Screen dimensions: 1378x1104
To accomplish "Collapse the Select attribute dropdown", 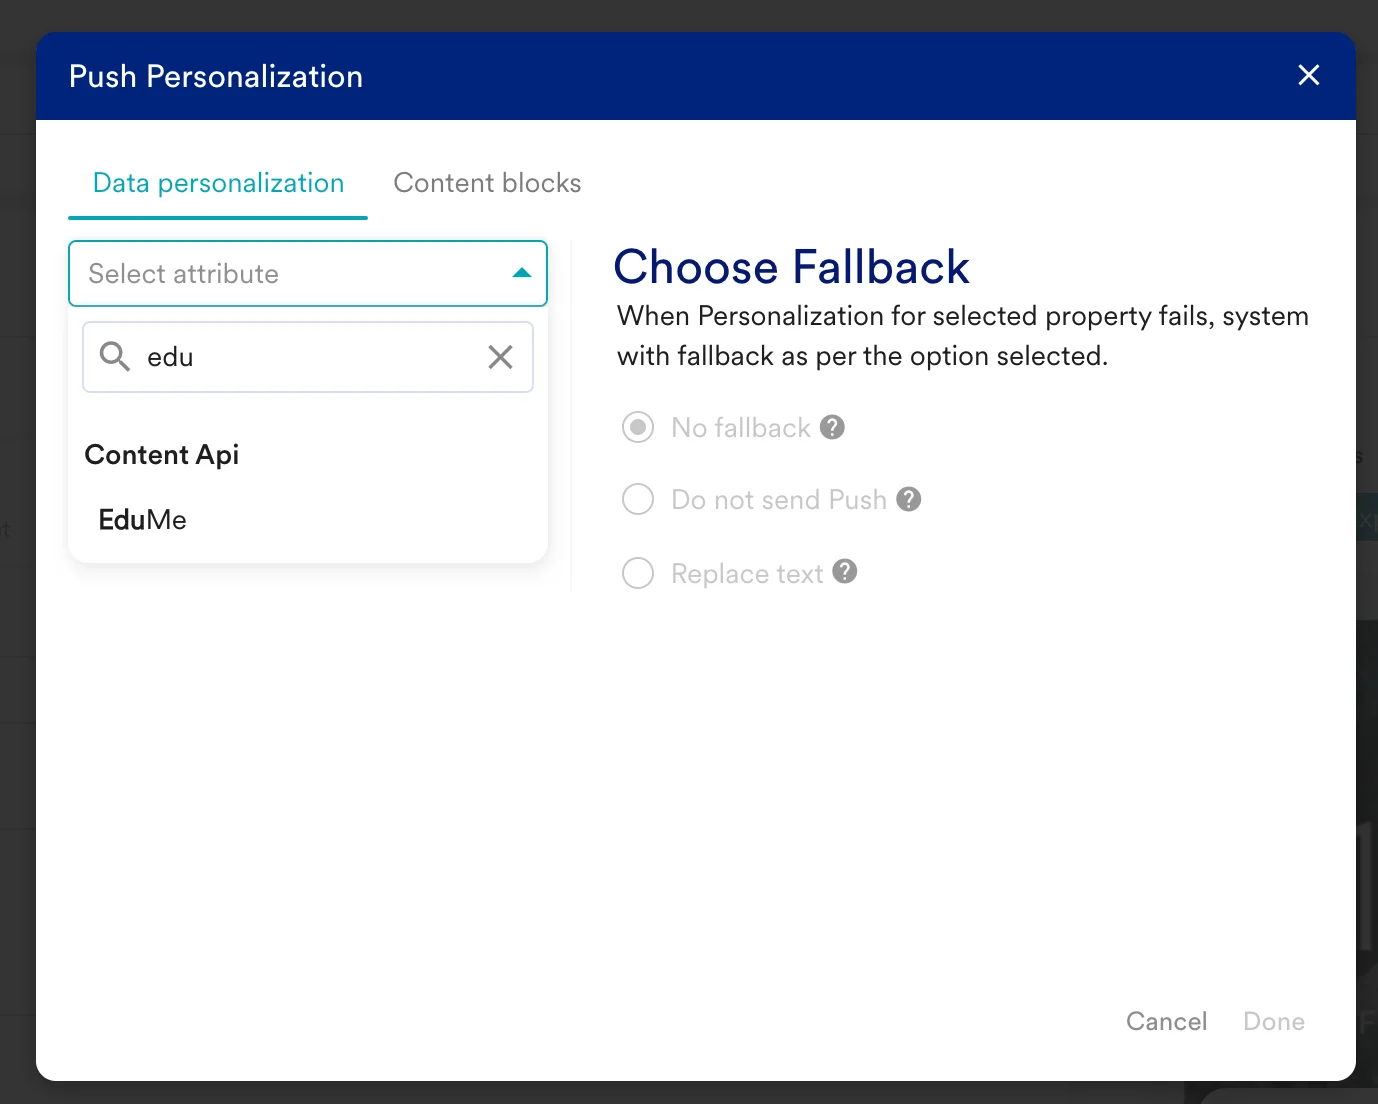I will pyautogui.click(x=308, y=273).
